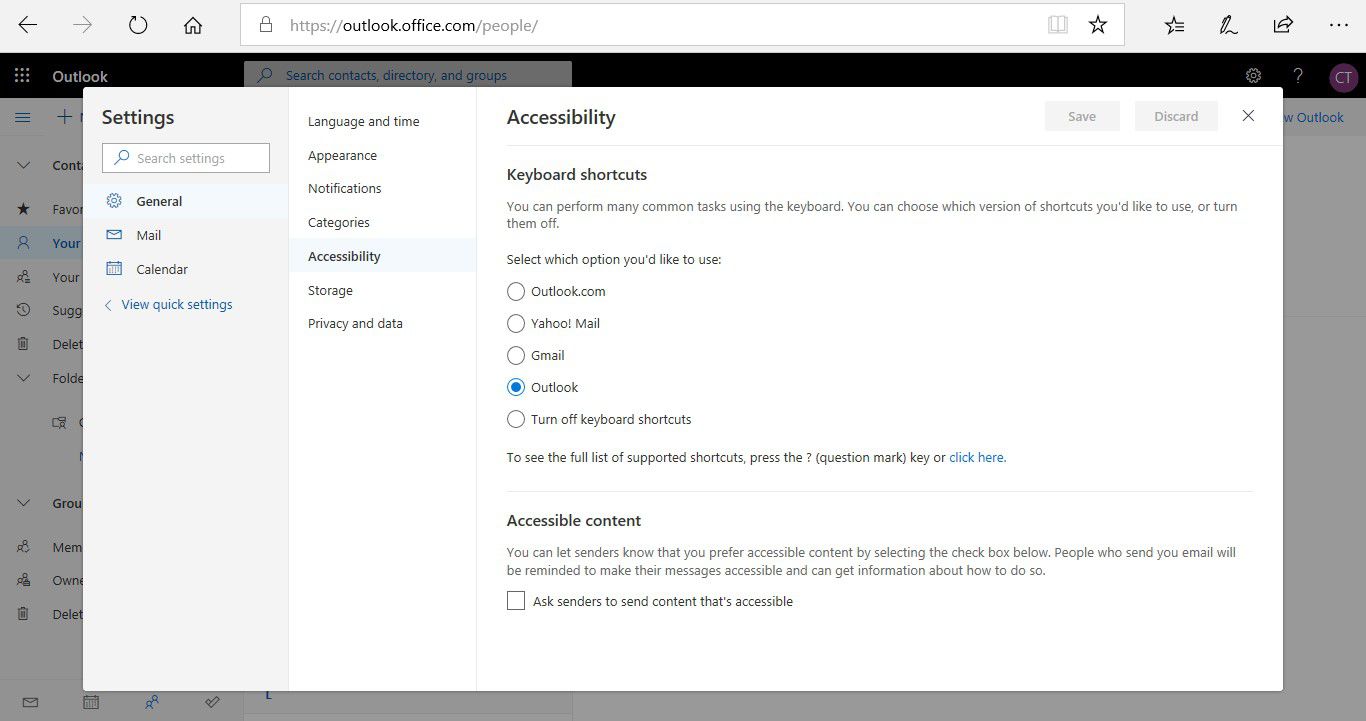Select General settings category
This screenshot has height=721, width=1366.
pyautogui.click(x=186, y=201)
